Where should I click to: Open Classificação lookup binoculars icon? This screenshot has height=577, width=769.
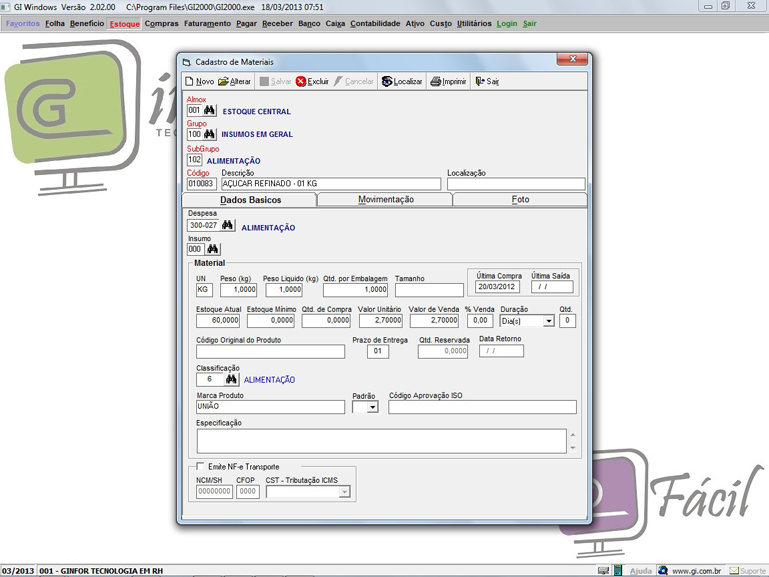[x=231, y=379]
